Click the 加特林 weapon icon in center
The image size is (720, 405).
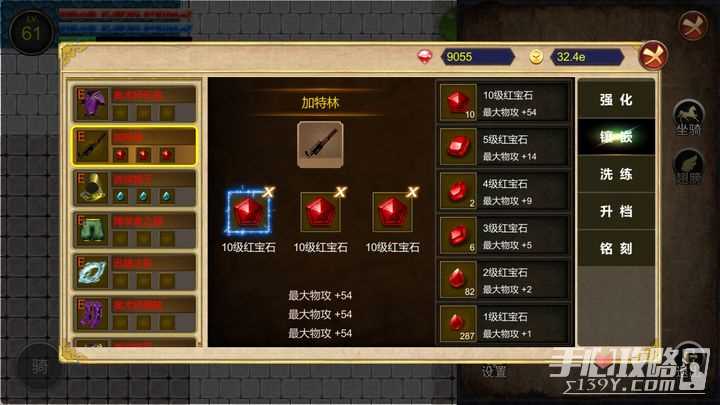320,144
